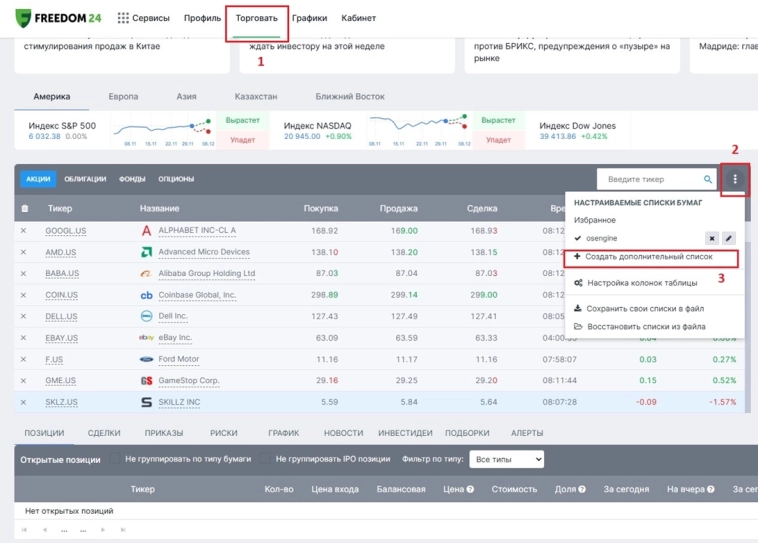This screenshot has height=543, width=758.
Task: Click the ticker search magnifier icon
Action: click(708, 179)
